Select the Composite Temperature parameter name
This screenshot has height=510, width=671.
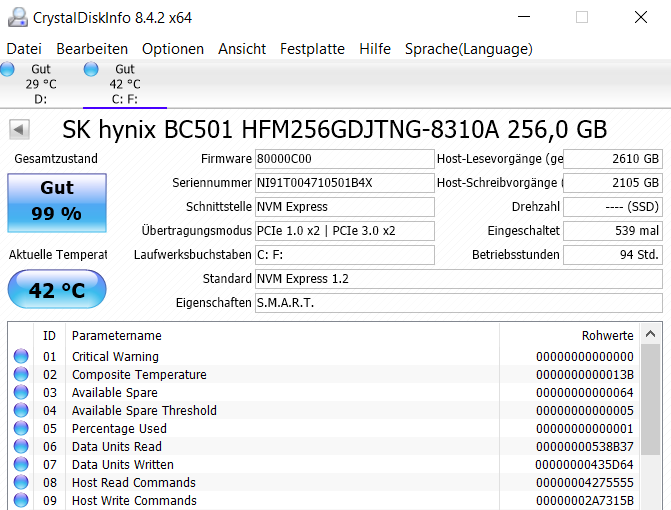[x=139, y=374]
